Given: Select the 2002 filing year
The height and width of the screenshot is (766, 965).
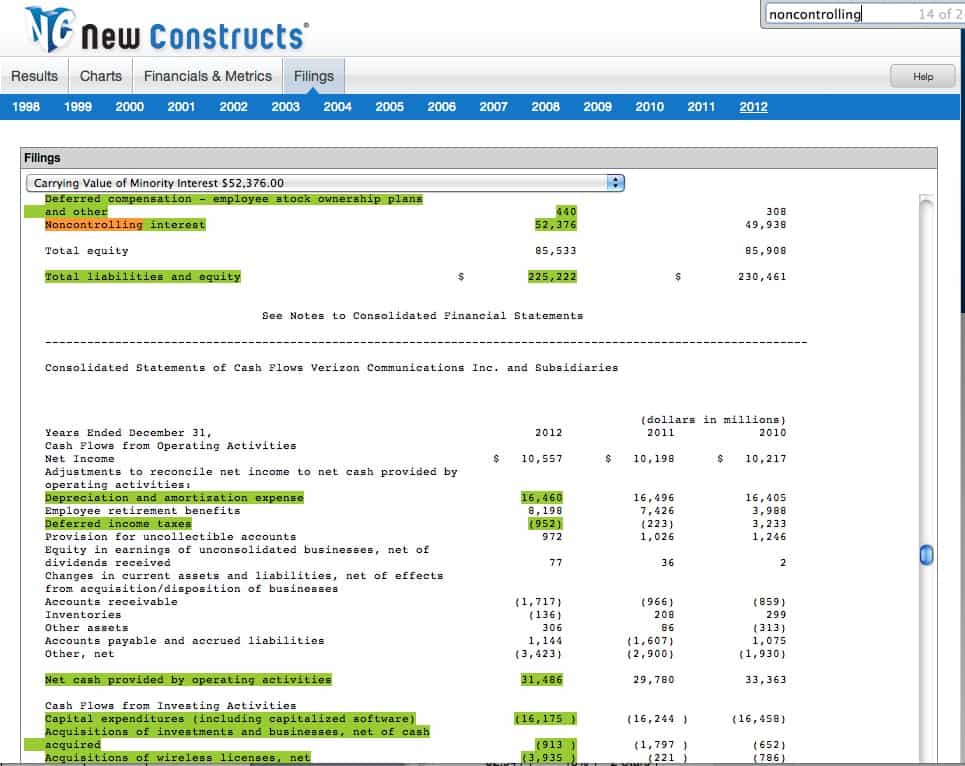Looking at the screenshot, I should 233,107.
